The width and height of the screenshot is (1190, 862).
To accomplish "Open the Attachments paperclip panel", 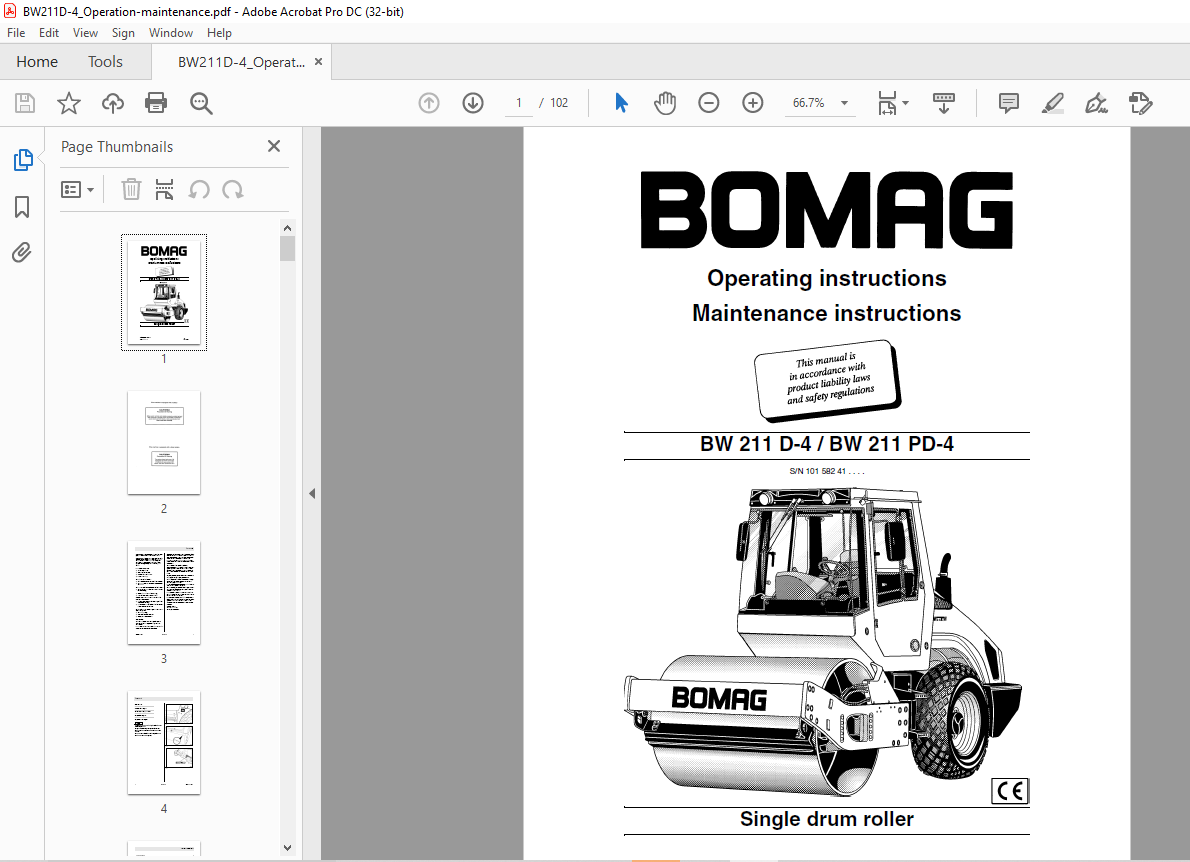I will [x=22, y=252].
